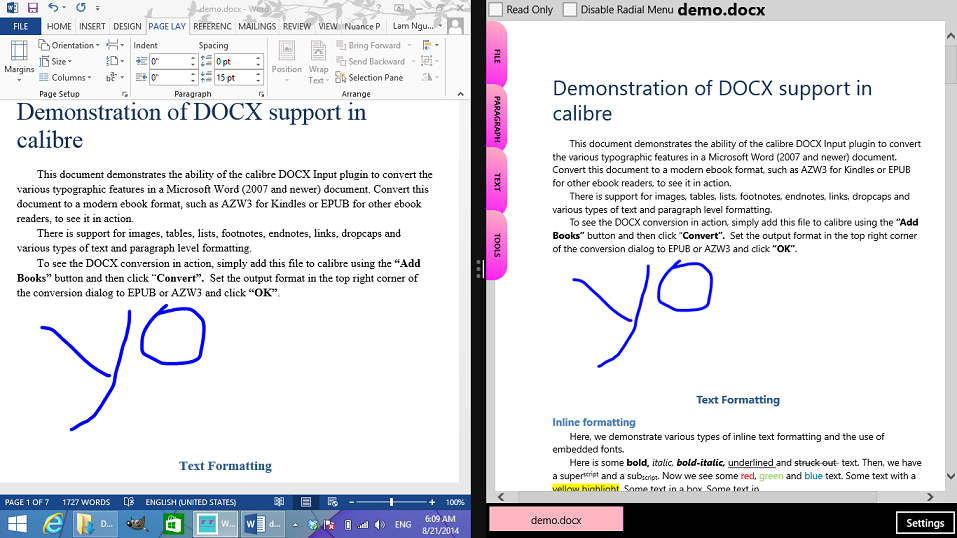Open the pink TOOLS side tab
Viewport: 957px width, 538px height.
coord(497,245)
